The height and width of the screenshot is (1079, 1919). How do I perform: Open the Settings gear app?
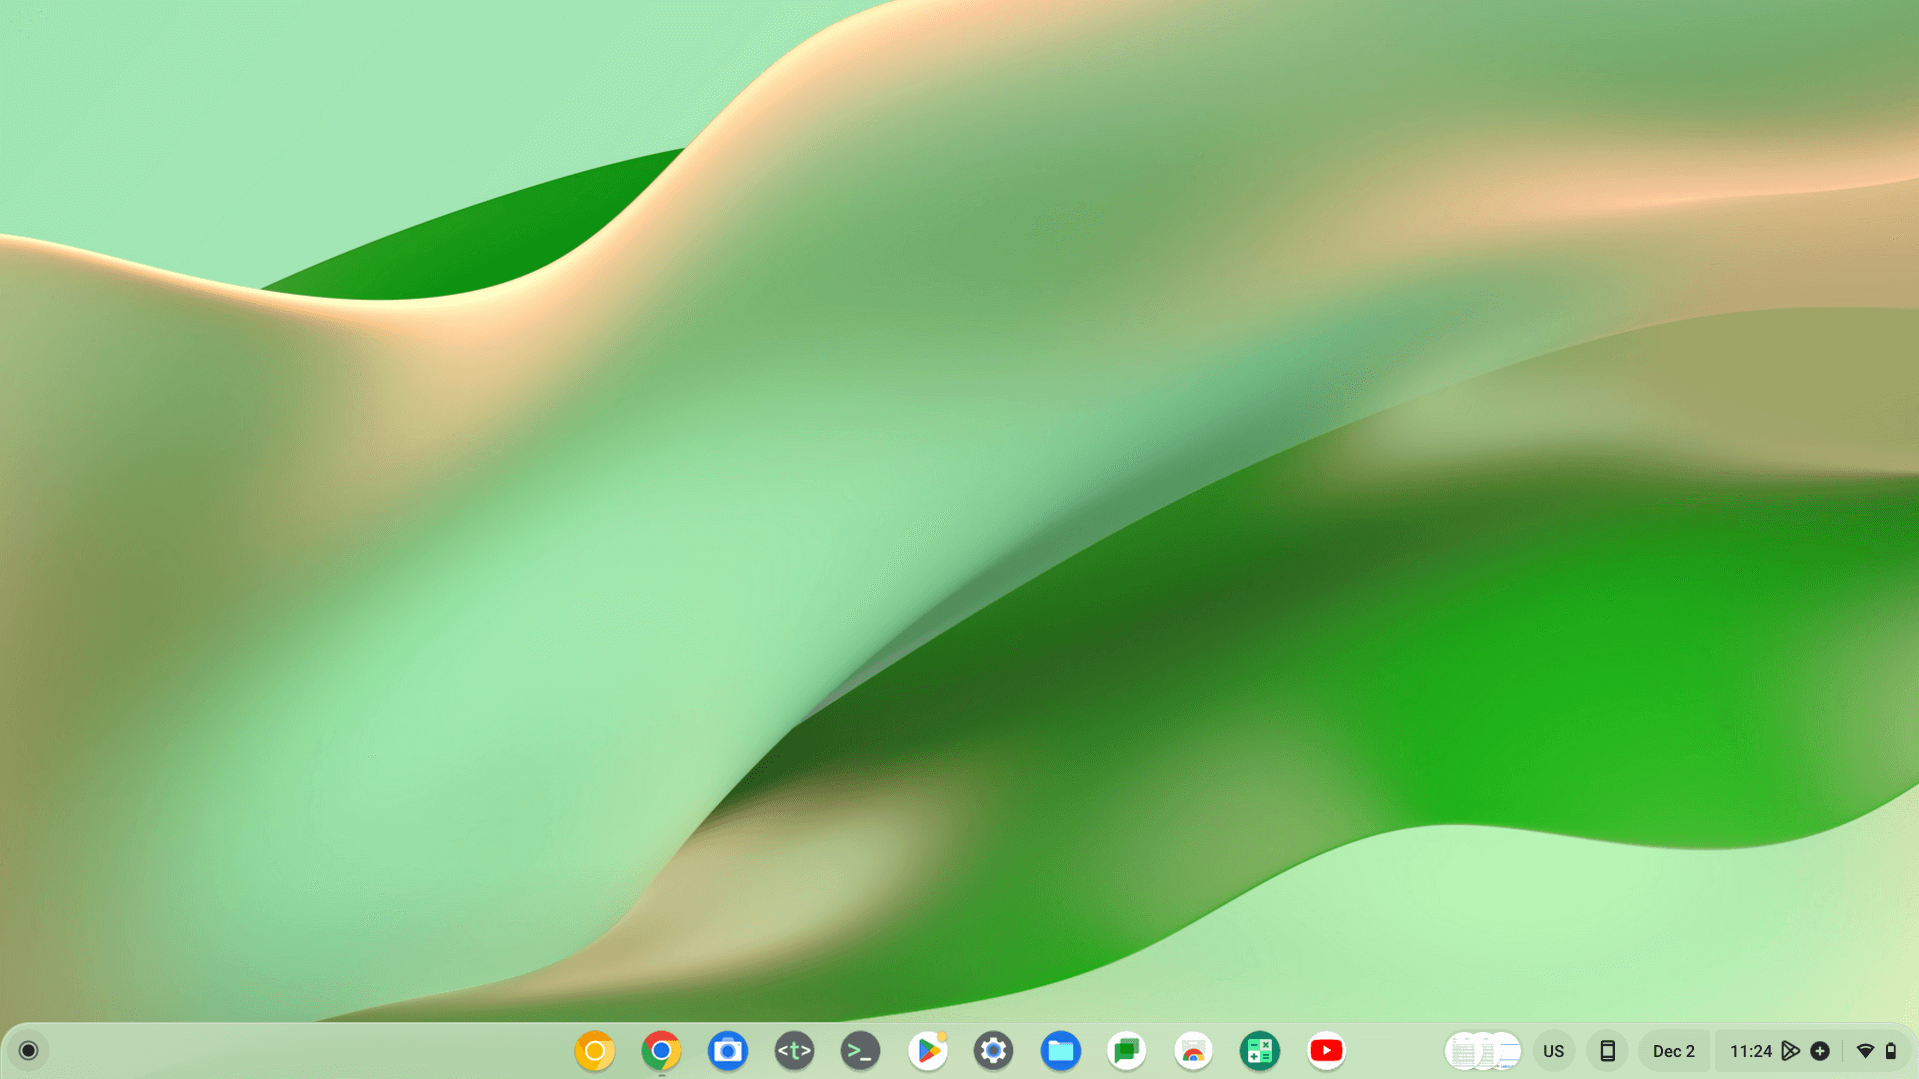(993, 1051)
